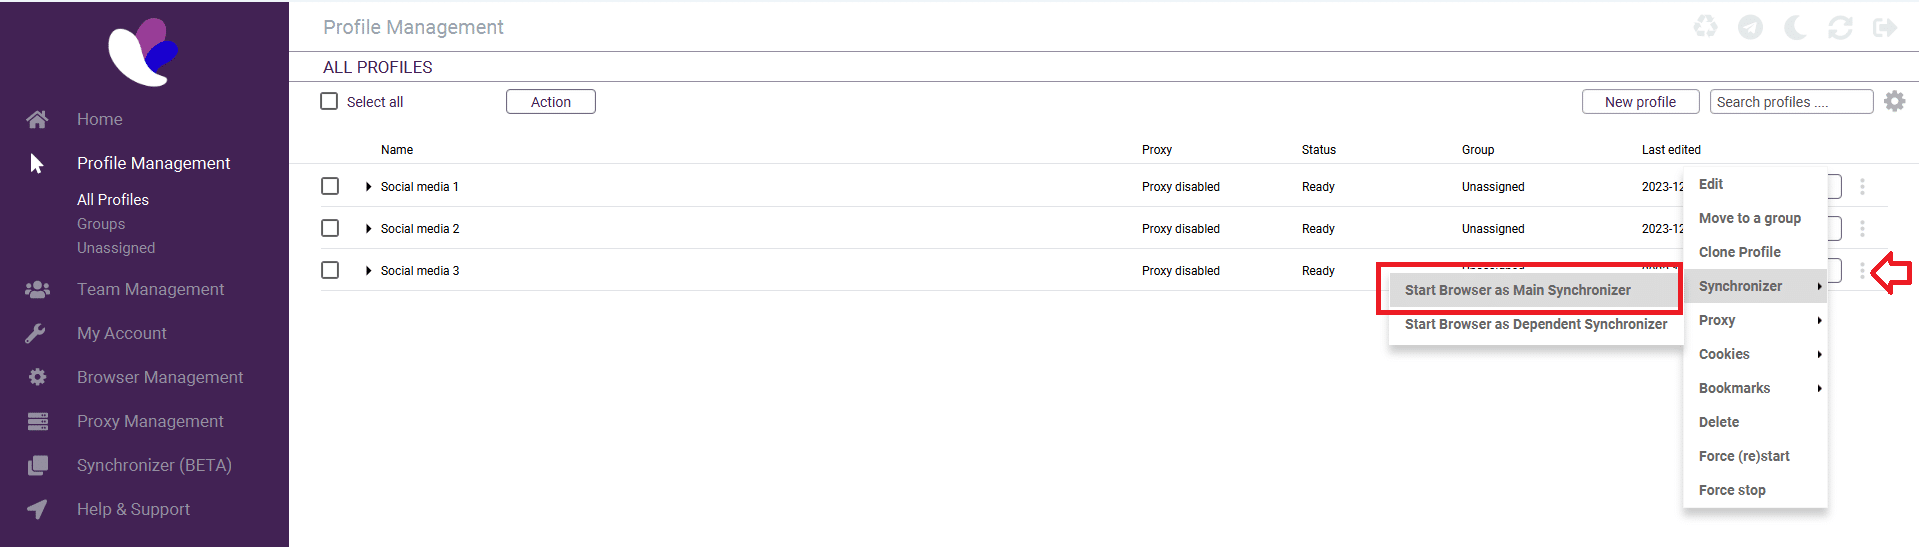This screenshot has height=547, width=1919.
Task: Select Clone Profile from context menu
Action: [x=1739, y=252]
